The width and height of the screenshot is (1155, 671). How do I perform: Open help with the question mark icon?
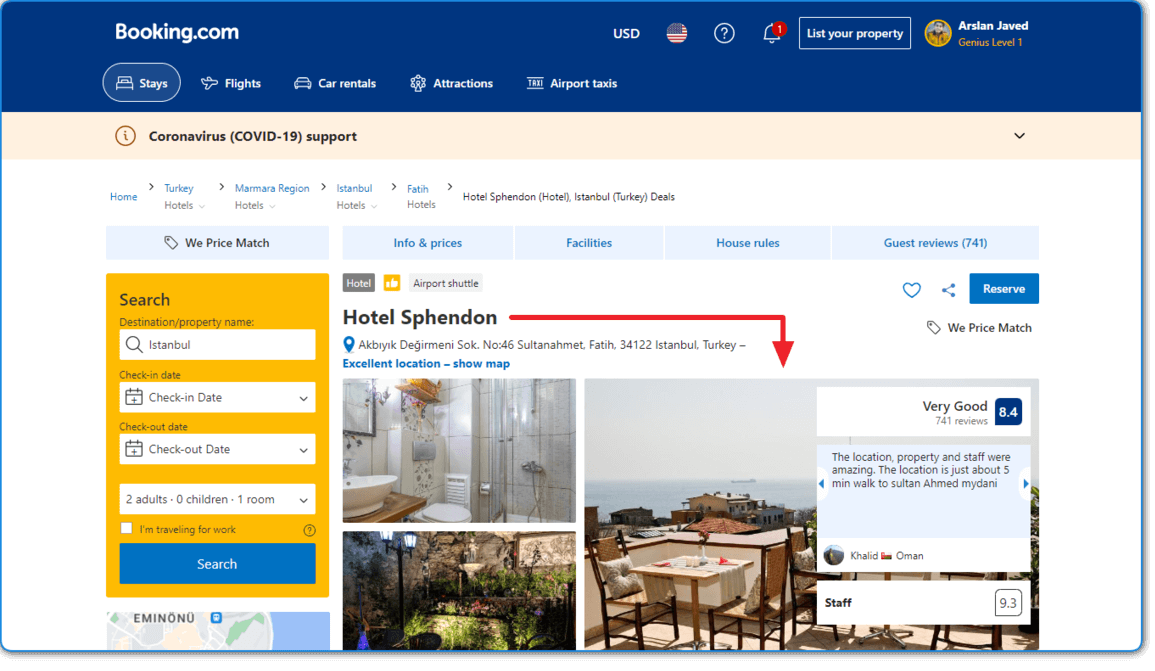coord(724,33)
